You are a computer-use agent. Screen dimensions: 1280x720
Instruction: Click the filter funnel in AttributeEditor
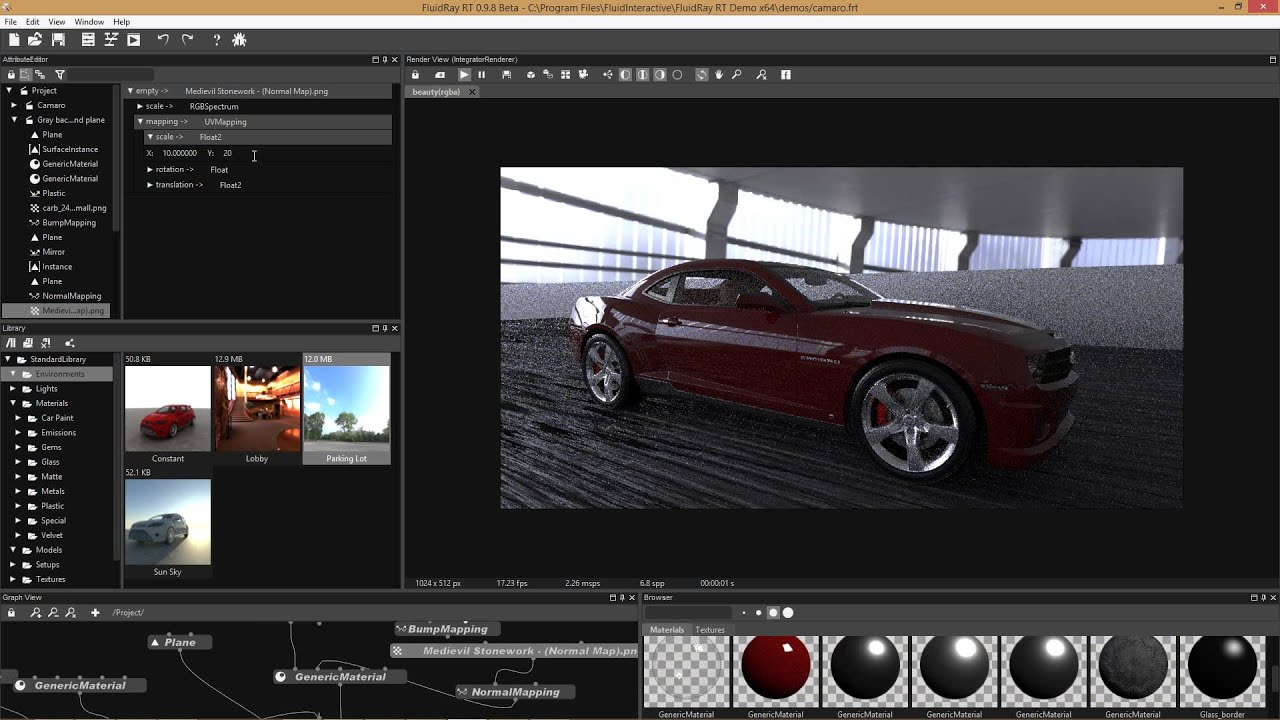59,75
